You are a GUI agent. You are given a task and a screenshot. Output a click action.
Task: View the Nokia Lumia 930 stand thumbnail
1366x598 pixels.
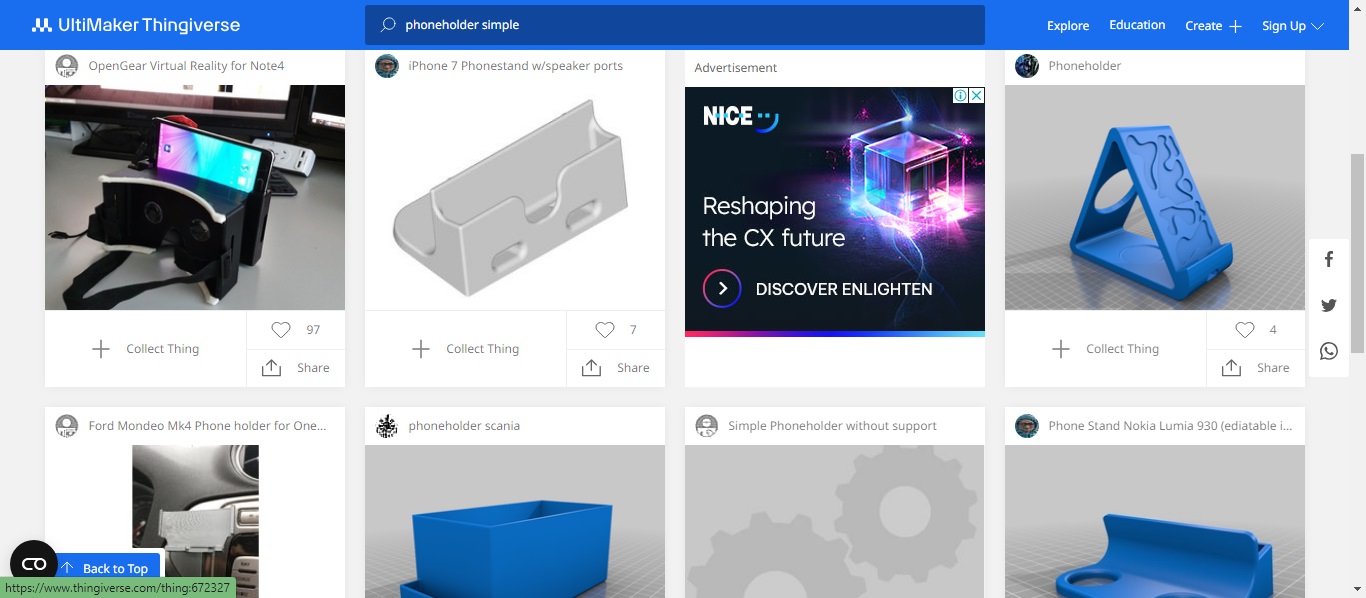click(1155, 521)
